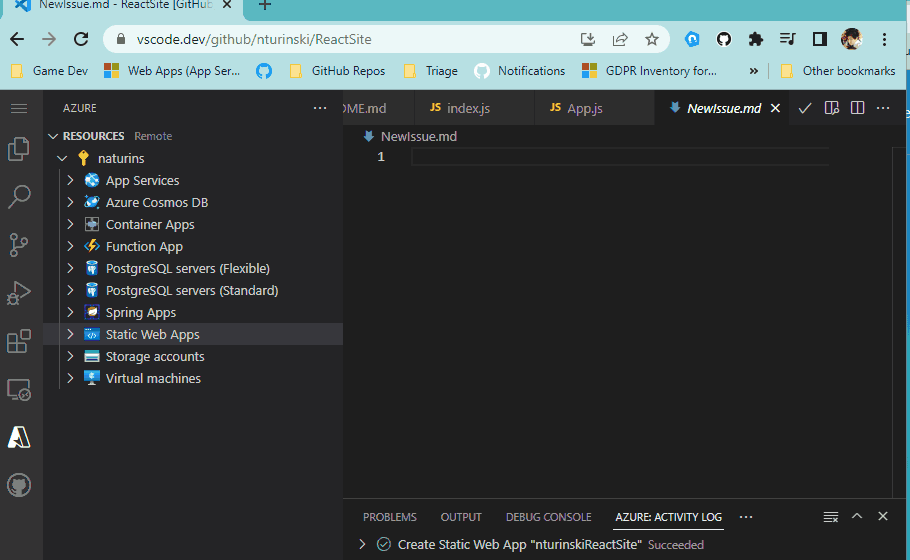Click the Azure panel more actions ellipsis
The width and height of the screenshot is (910, 560).
tap(320, 108)
